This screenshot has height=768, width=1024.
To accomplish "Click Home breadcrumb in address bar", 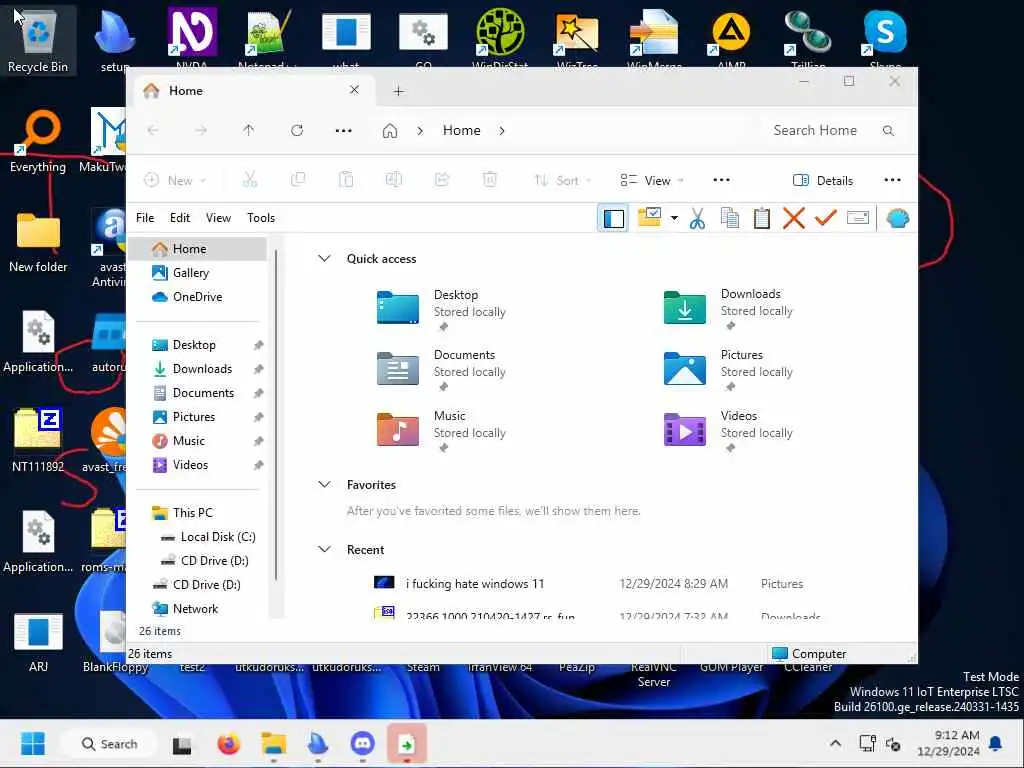I will (462, 131).
